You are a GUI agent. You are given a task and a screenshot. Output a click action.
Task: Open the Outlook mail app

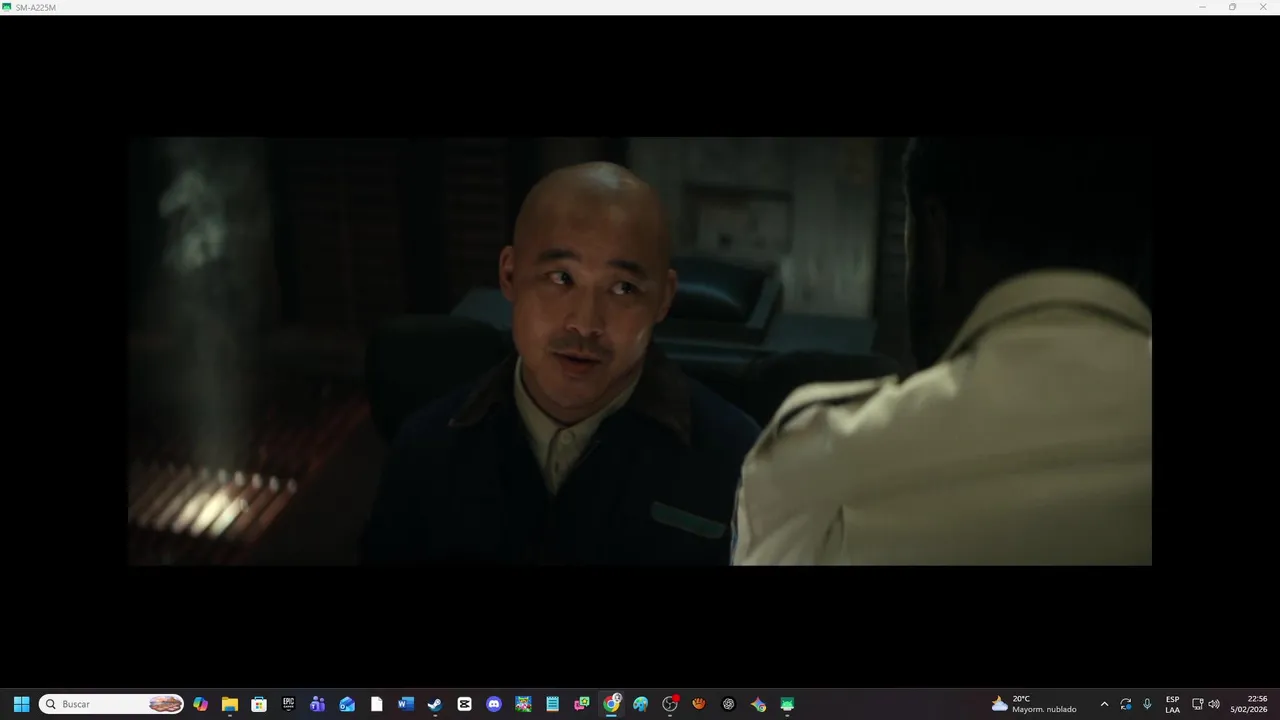pyautogui.click(x=347, y=704)
